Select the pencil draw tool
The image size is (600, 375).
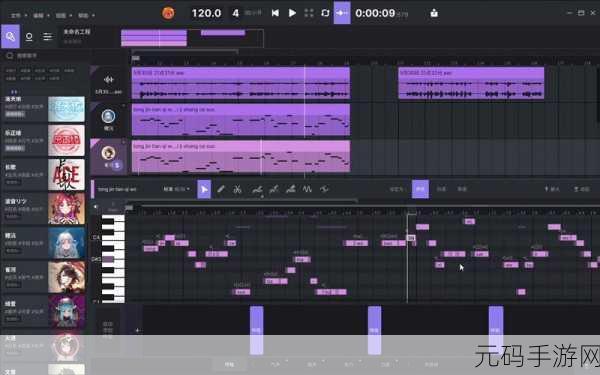tap(221, 189)
